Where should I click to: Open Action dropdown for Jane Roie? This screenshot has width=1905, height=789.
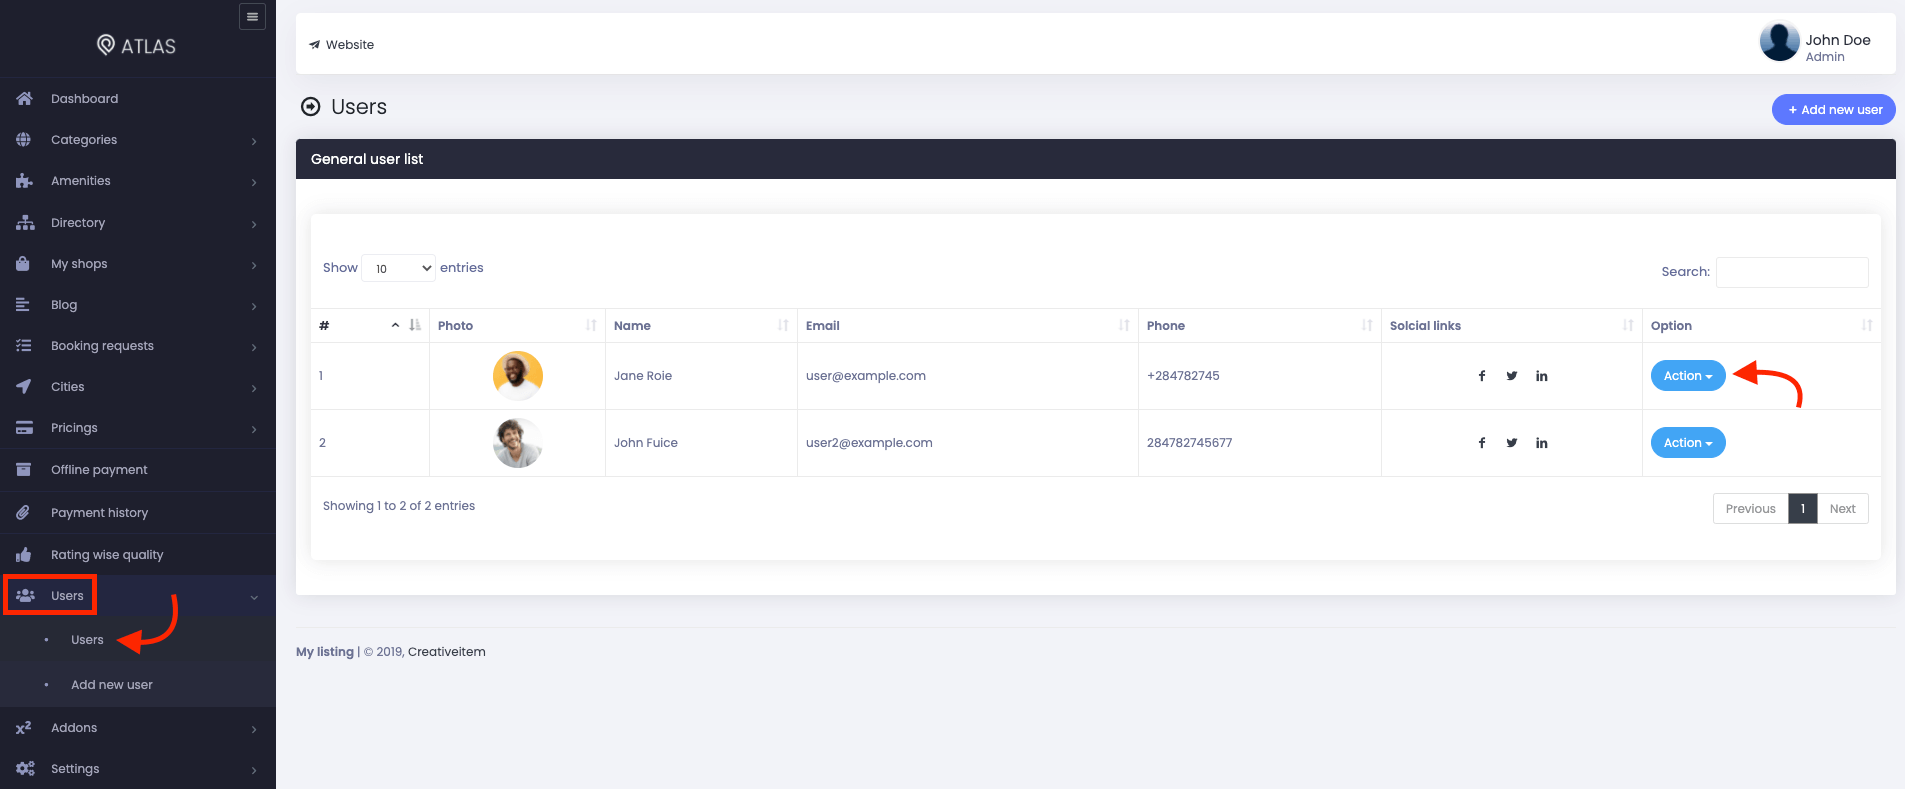coord(1688,376)
